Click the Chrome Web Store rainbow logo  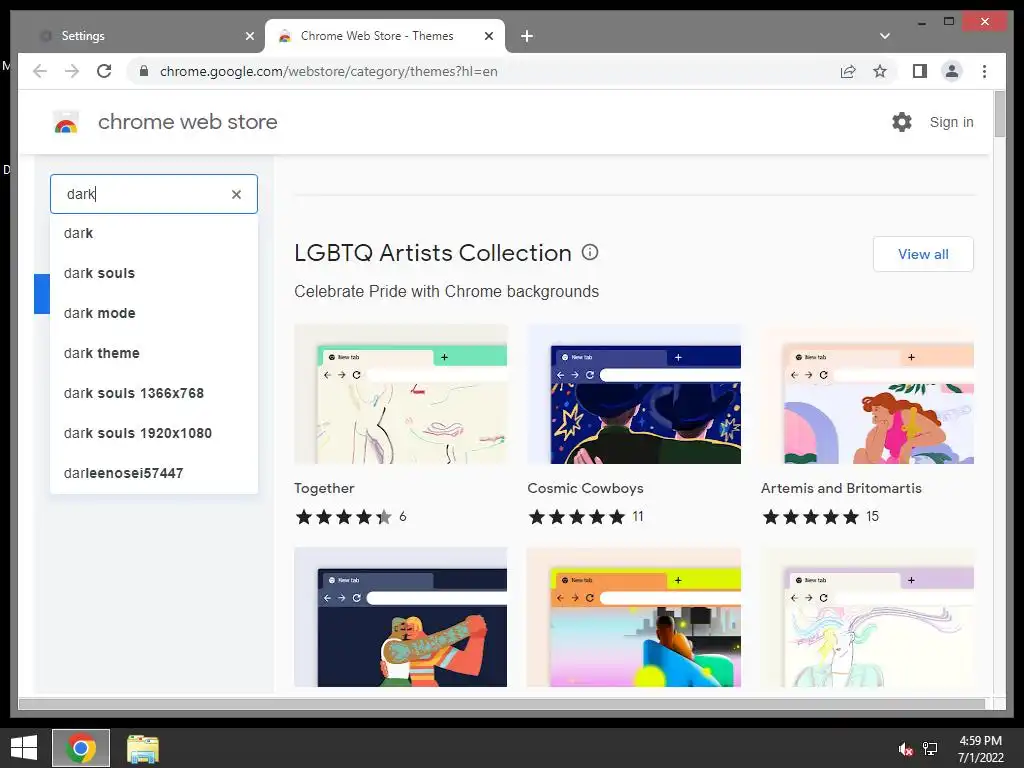[66, 122]
